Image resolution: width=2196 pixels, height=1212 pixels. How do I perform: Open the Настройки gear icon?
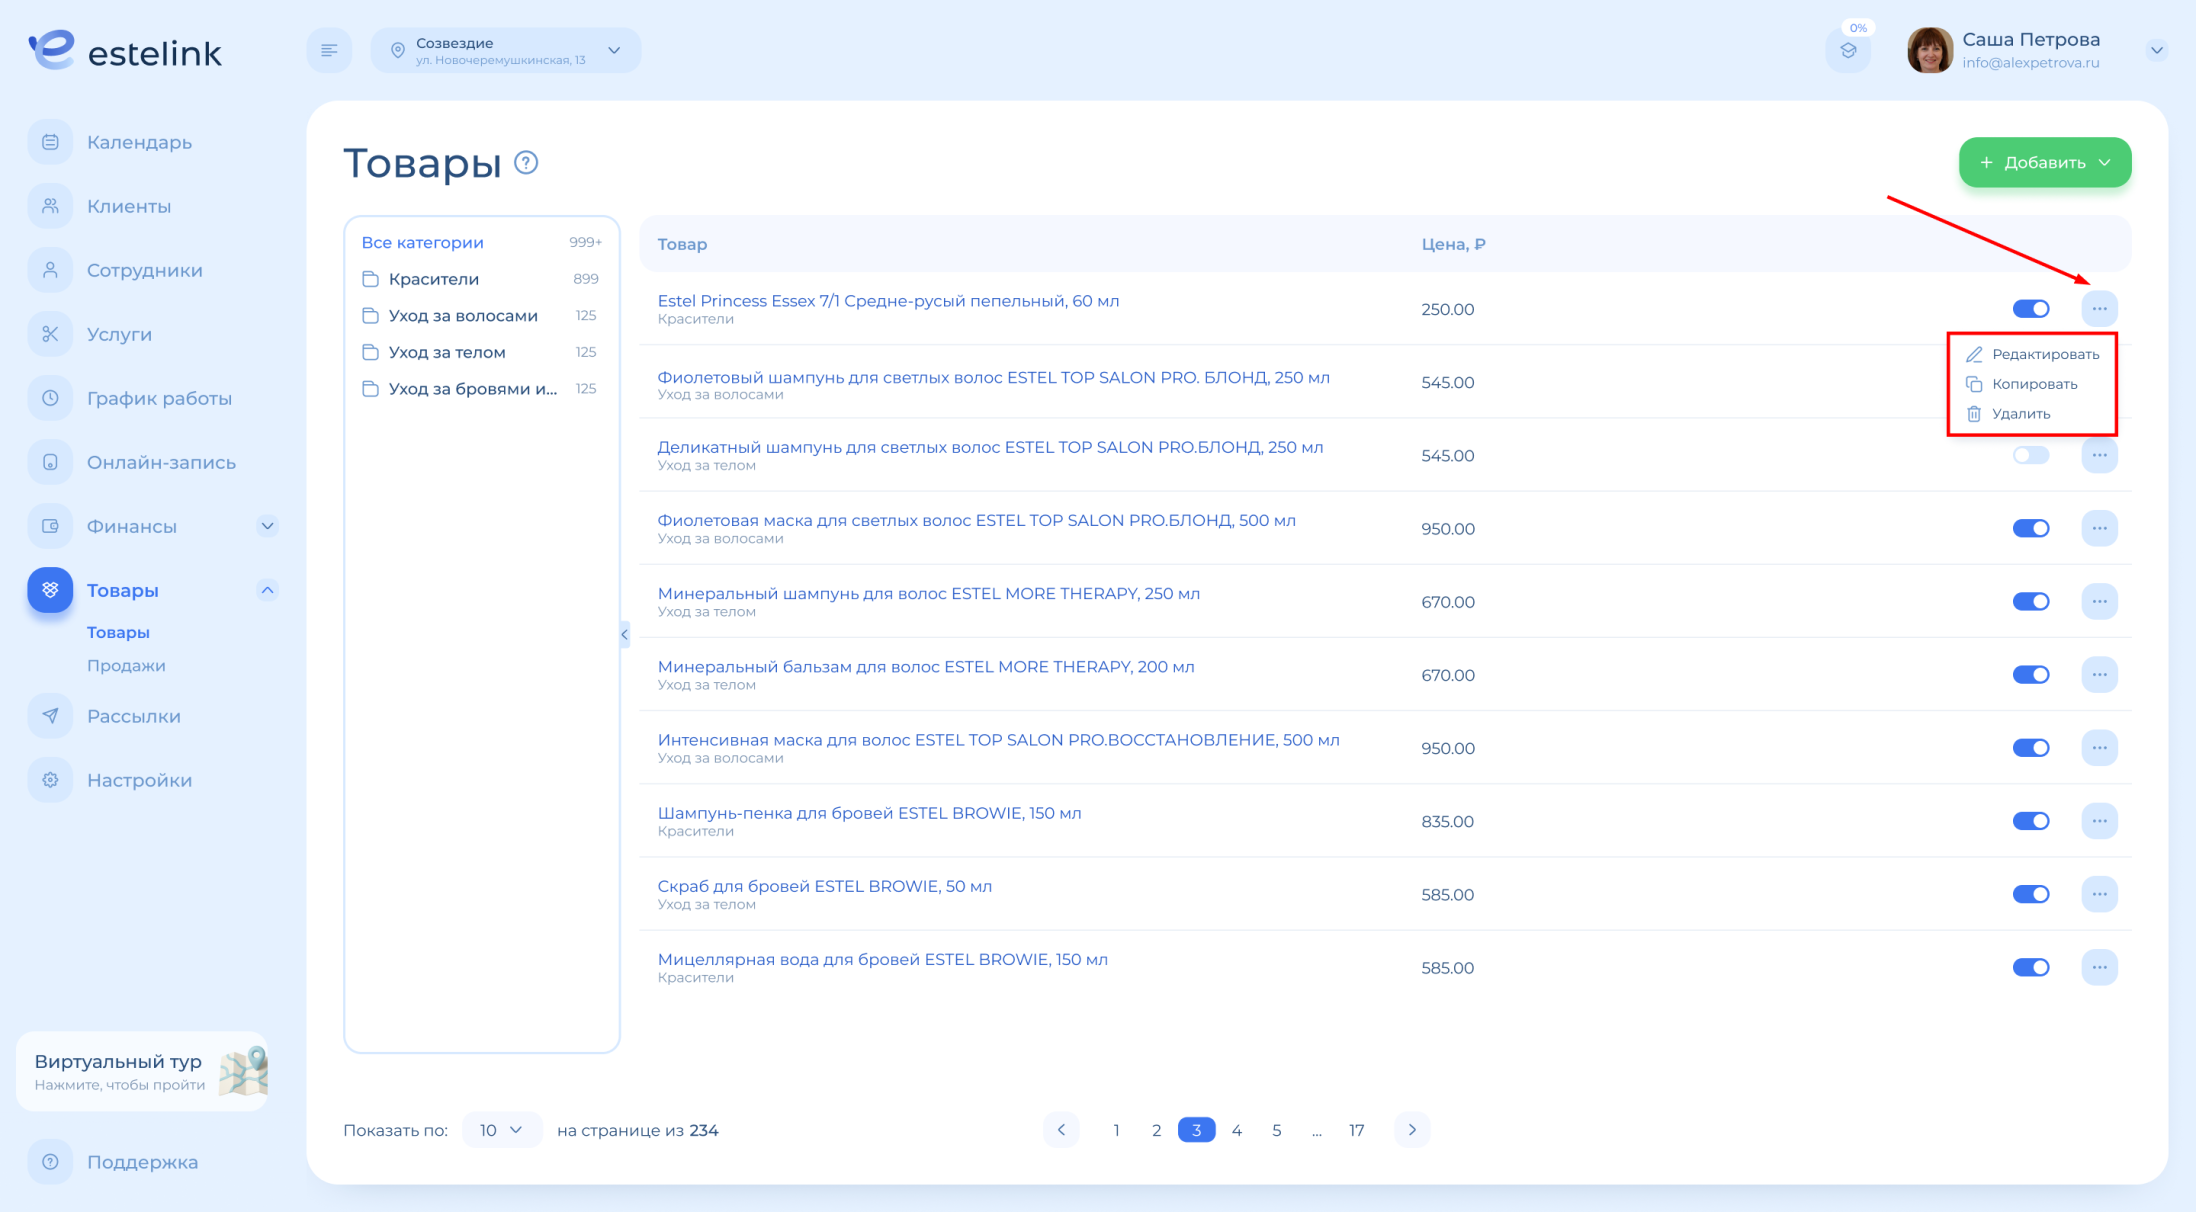[50, 780]
